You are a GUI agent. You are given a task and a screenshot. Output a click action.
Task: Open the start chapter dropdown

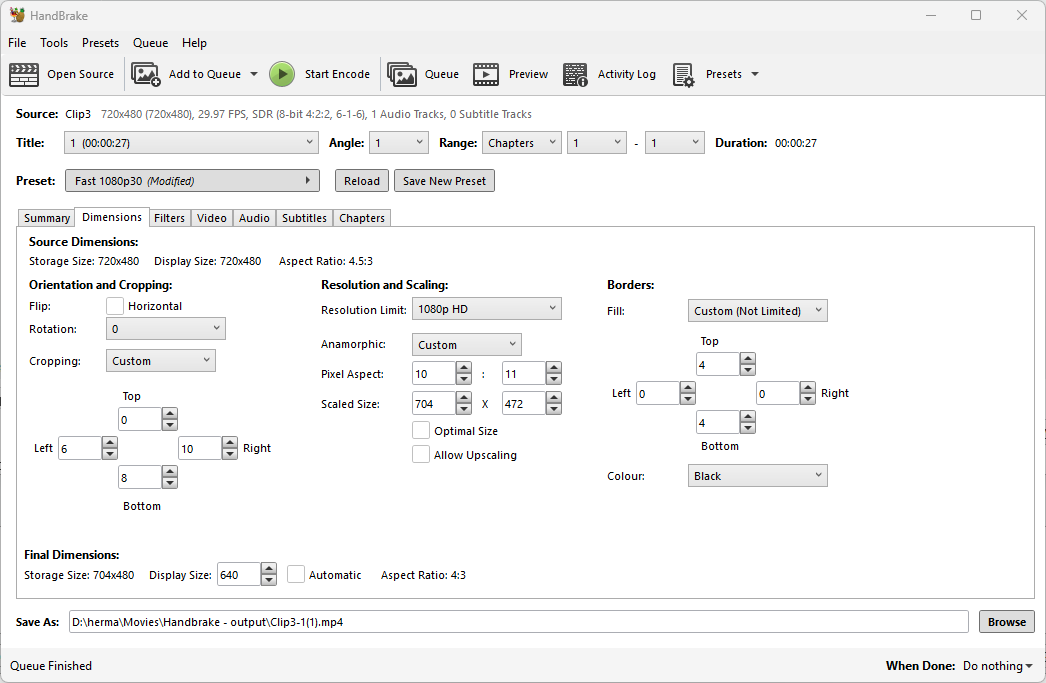point(597,143)
